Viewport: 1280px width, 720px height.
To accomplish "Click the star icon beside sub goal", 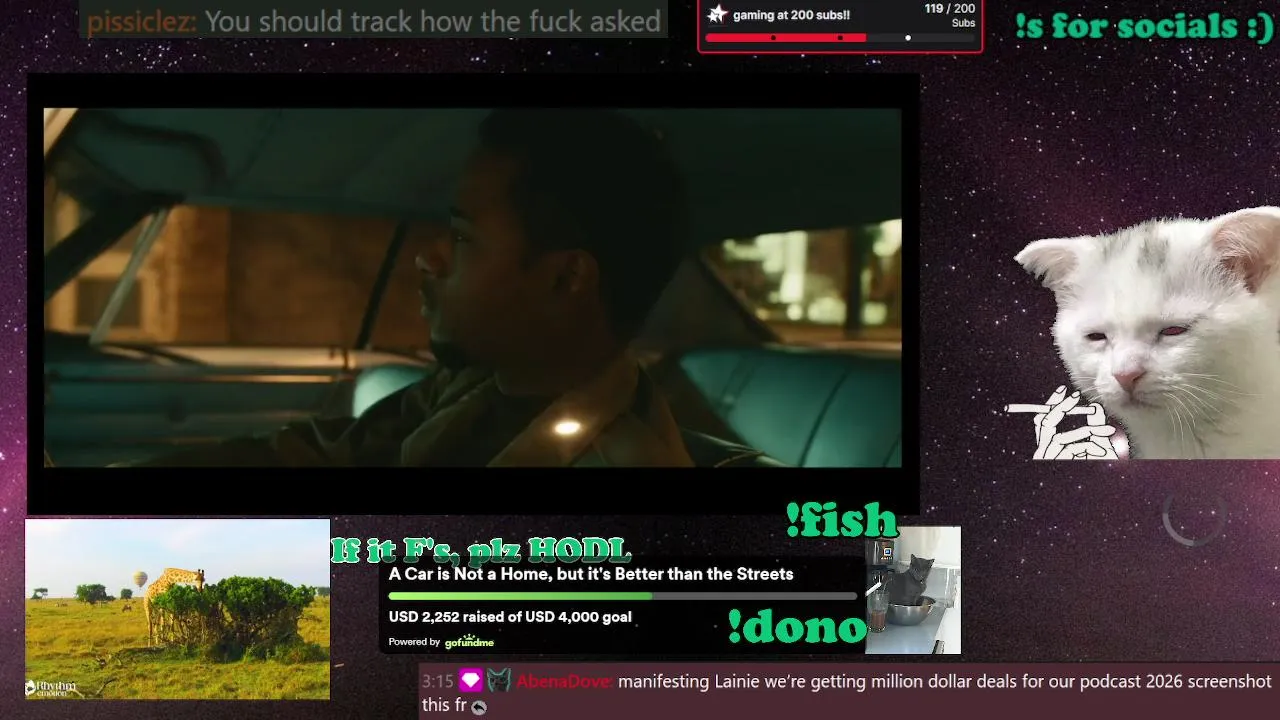I will [x=717, y=14].
